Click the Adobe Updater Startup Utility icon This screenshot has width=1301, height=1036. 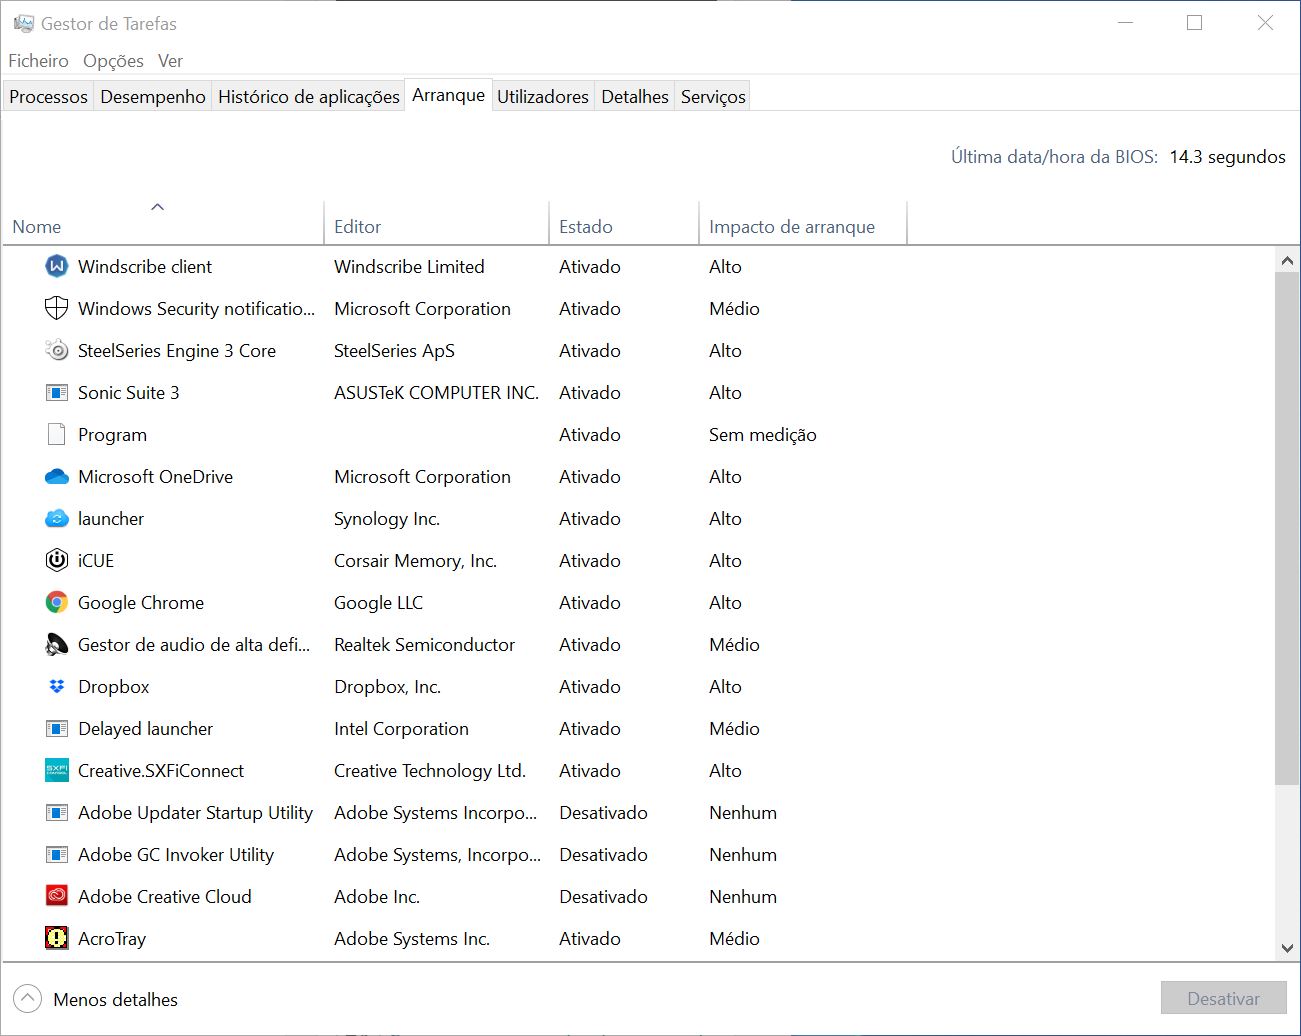57,812
